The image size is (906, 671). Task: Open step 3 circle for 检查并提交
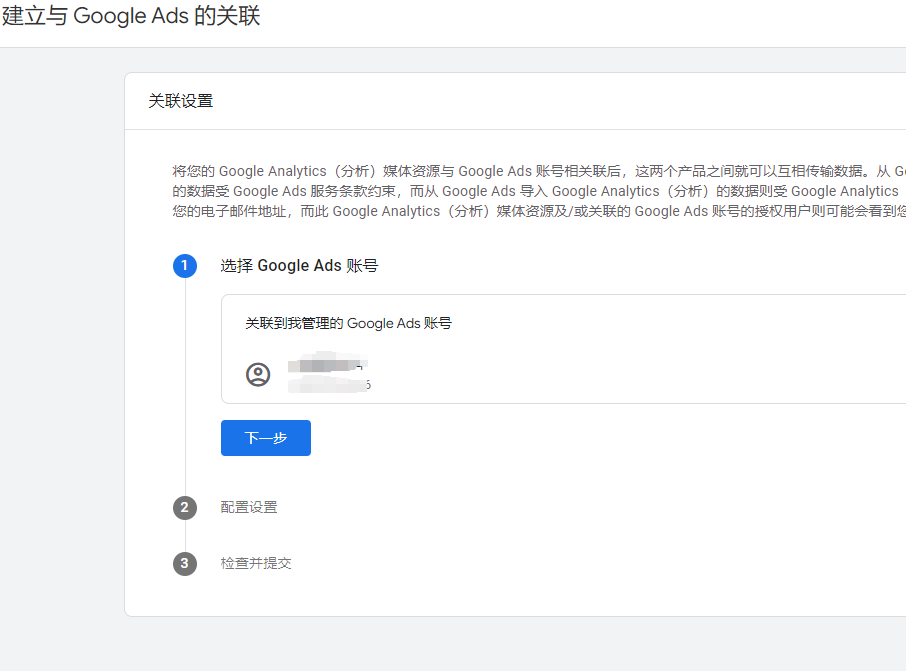coord(185,564)
